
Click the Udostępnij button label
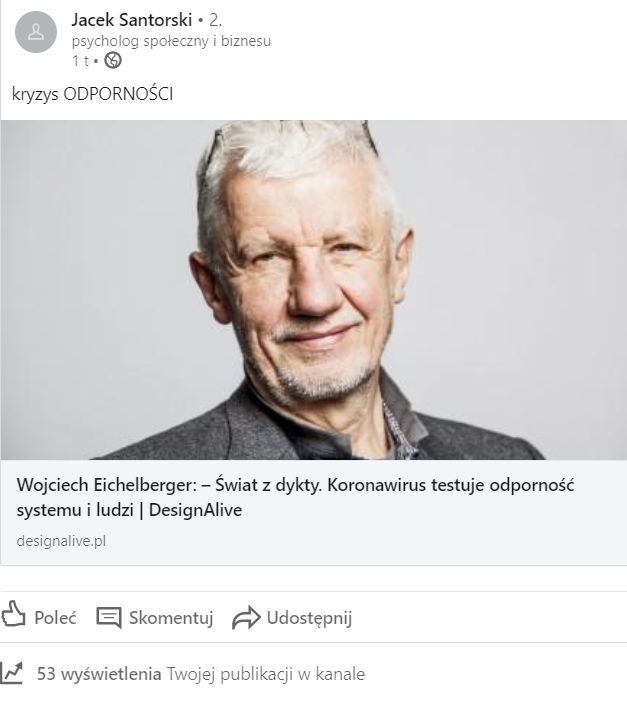[309, 618]
